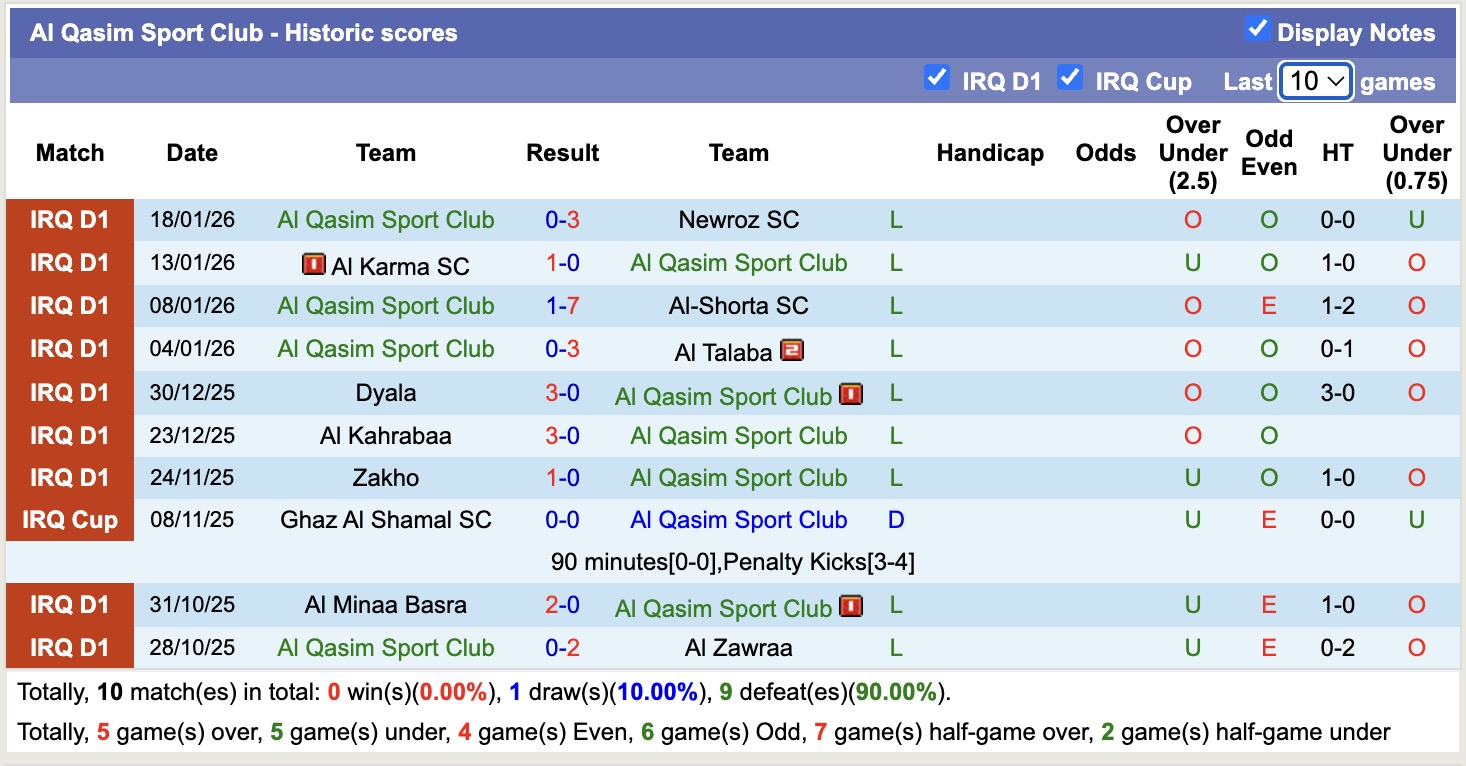The height and width of the screenshot is (766, 1466).
Task: Open the Last games count dropdown
Action: 1315,80
